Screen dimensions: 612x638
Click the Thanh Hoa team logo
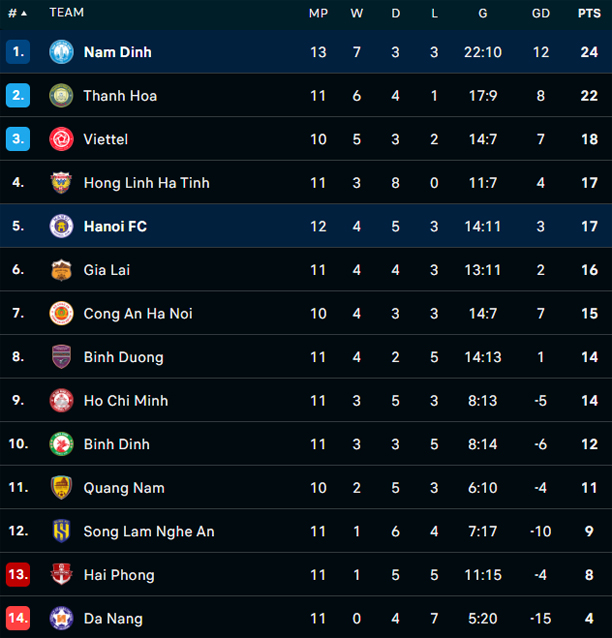[61, 96]
